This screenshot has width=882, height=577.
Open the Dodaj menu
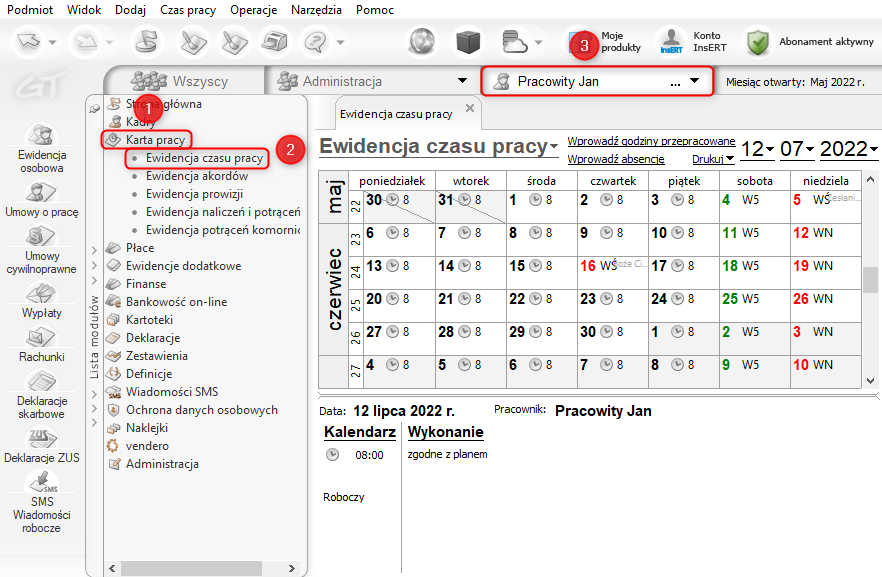coord(130,10)
